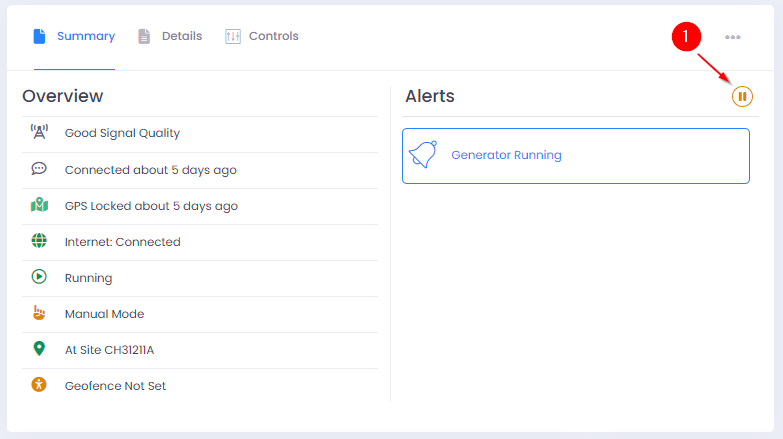Image resolution: width=783 pixels, height=439 pixels.
Task: Click the connection chat bubble icon
Action: [x=39, y=169]
